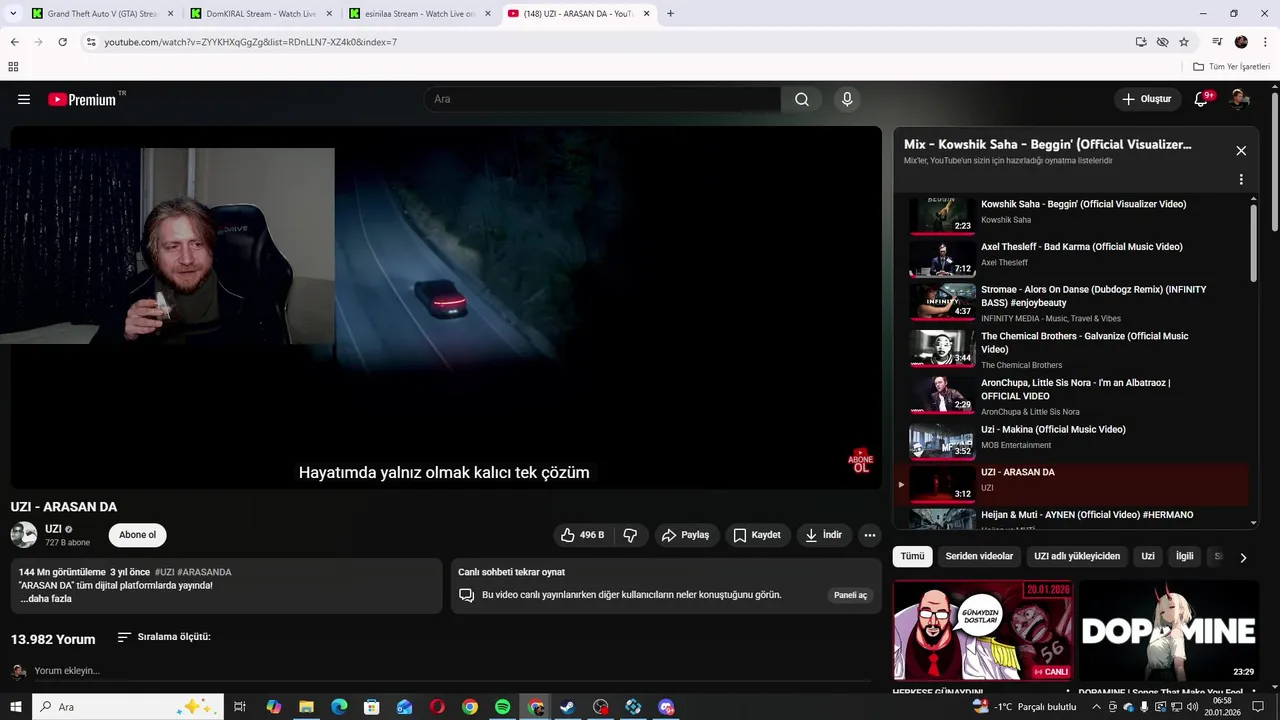The height and width of the screenshot is (720, 1280).
Task: Click the install app icon in address bar
Action: coord(1141,42)
